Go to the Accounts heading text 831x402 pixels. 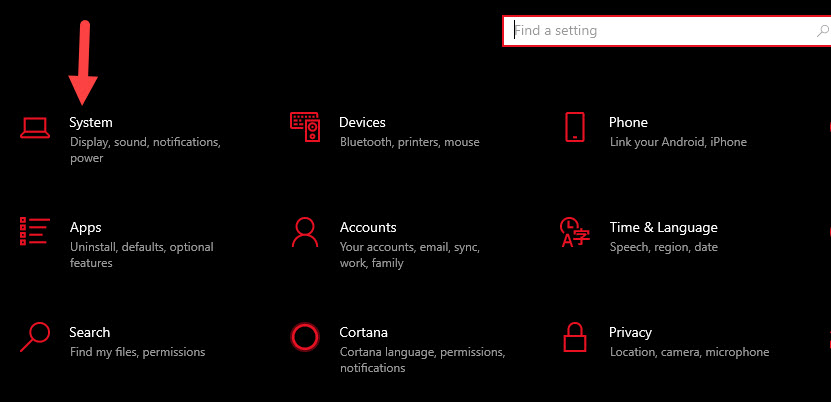(x=368, y=227)
